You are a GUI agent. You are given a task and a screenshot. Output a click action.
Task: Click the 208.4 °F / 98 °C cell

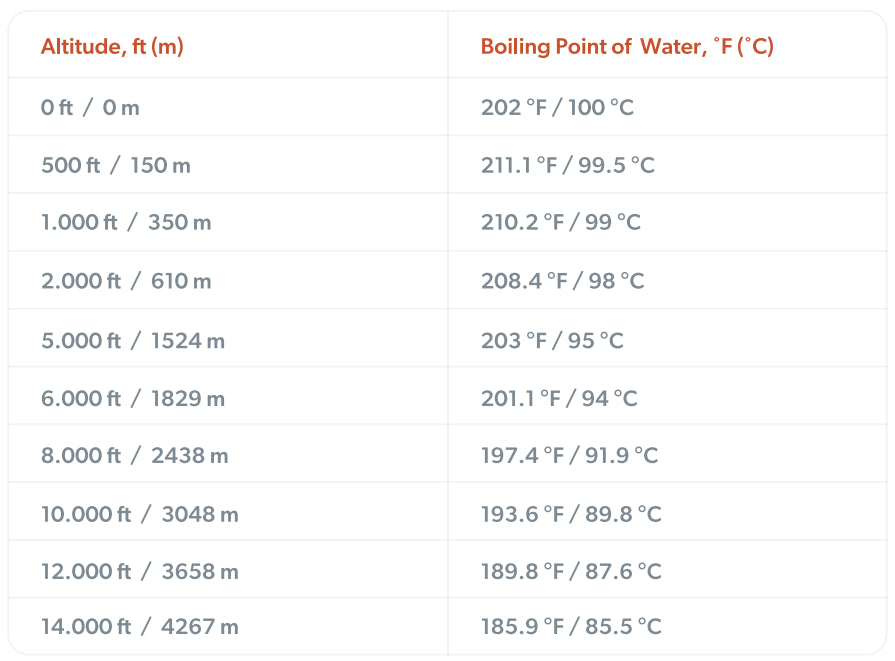(x=562, y=281)
